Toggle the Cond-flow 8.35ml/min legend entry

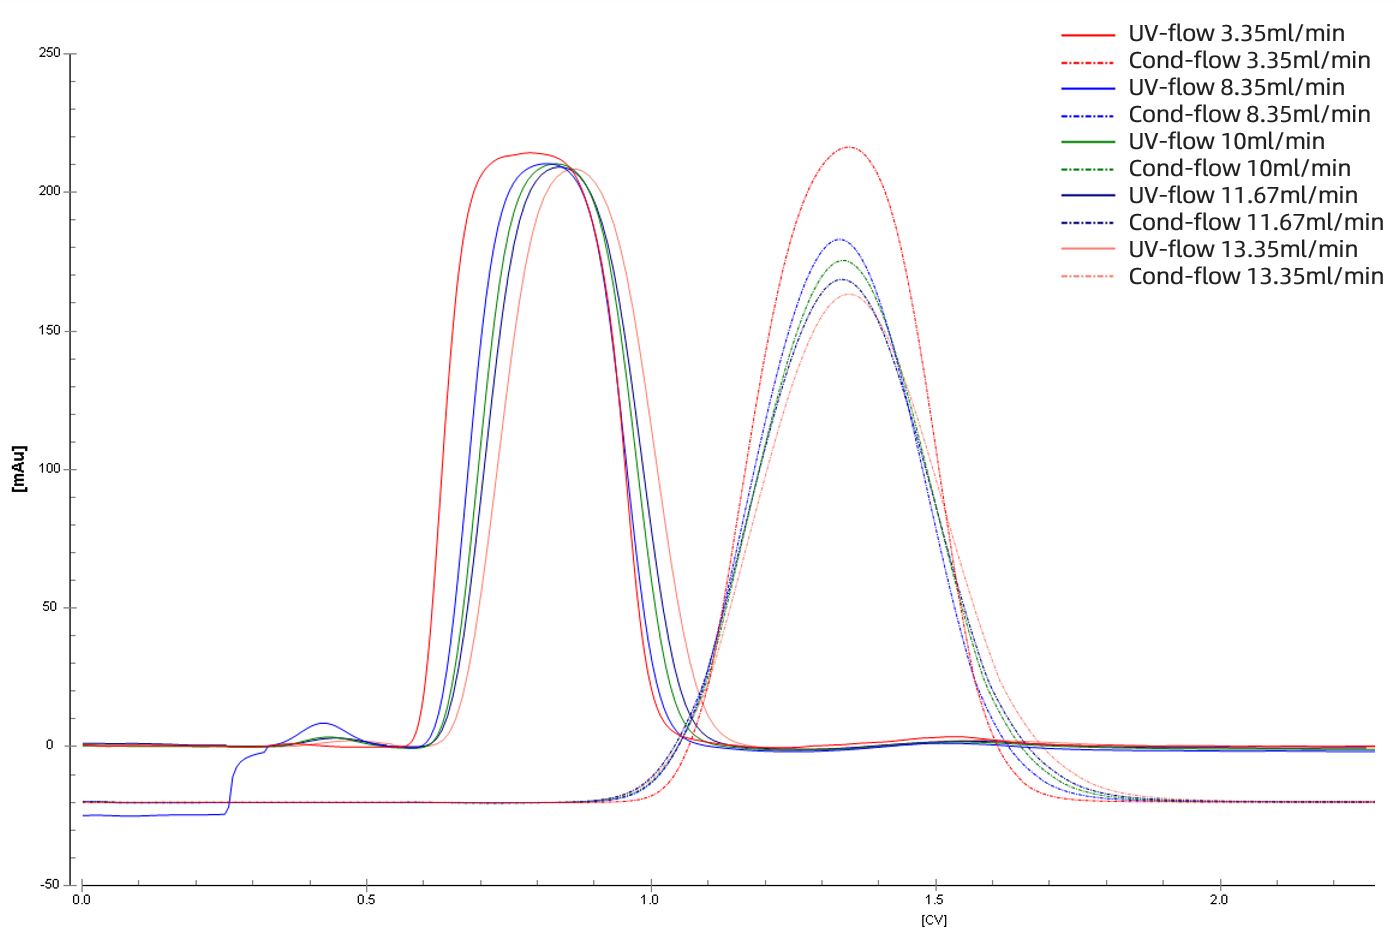click(1249, 114)
